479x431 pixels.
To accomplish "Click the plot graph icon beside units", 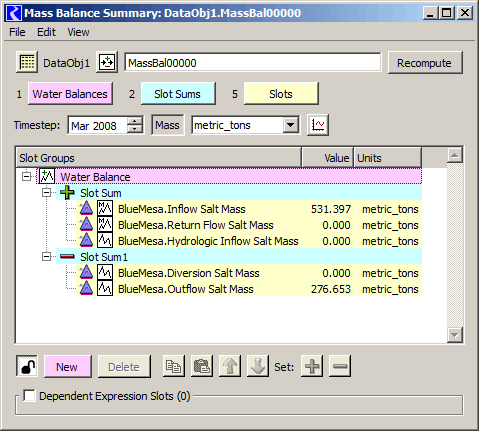I will pyautogui.click(x=318, y=125).
